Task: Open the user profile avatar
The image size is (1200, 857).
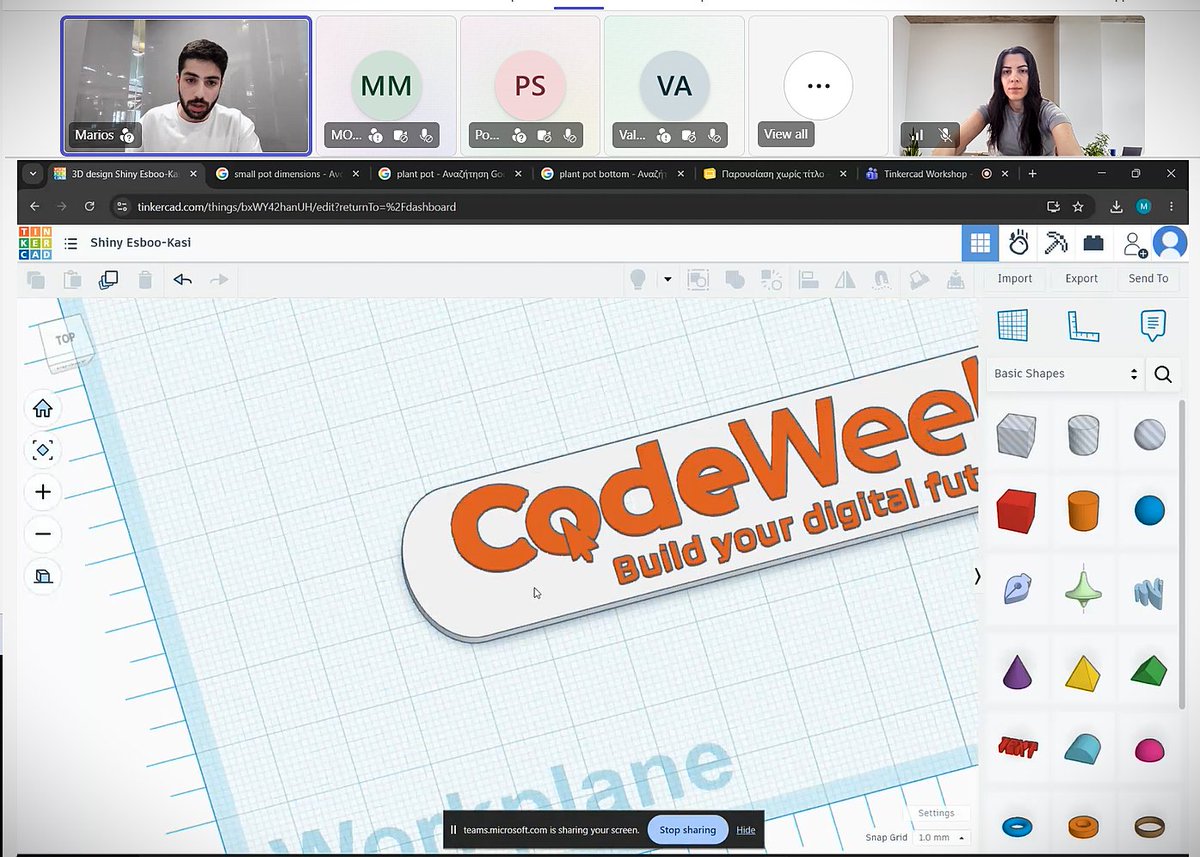Action: click(1169, 243)
